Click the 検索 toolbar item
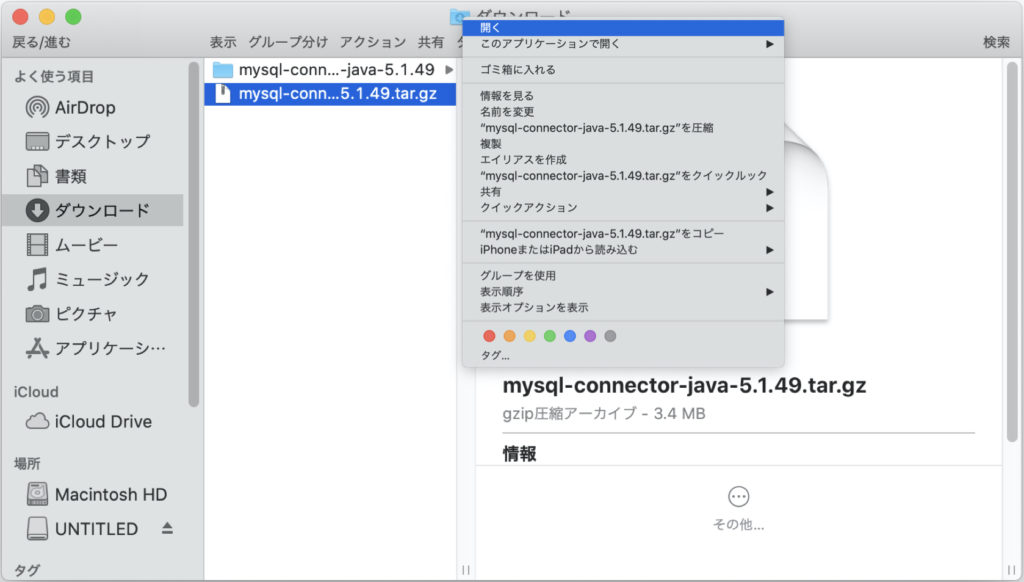The width and height of the screenshot is (1024, 582). (x=997, y=42)
